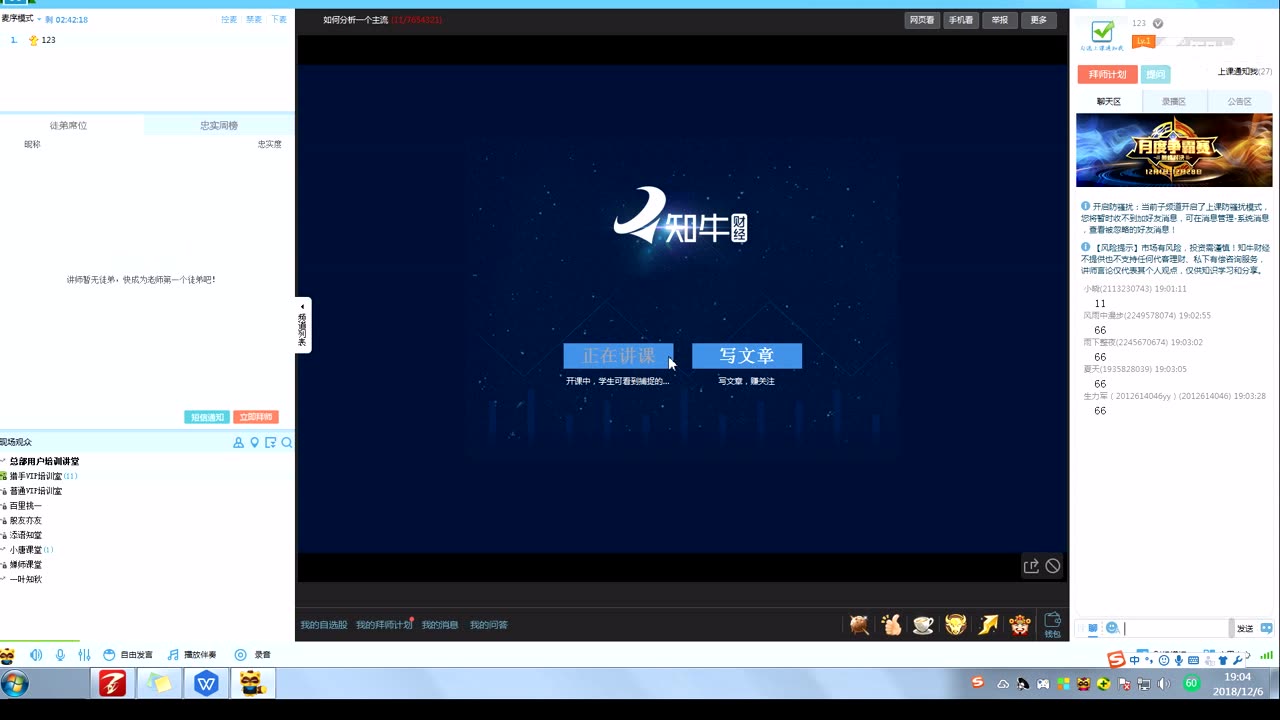Open the 钱包 wallet icon
This screenshot has height=720, width=1280.
click(1052, 626)
